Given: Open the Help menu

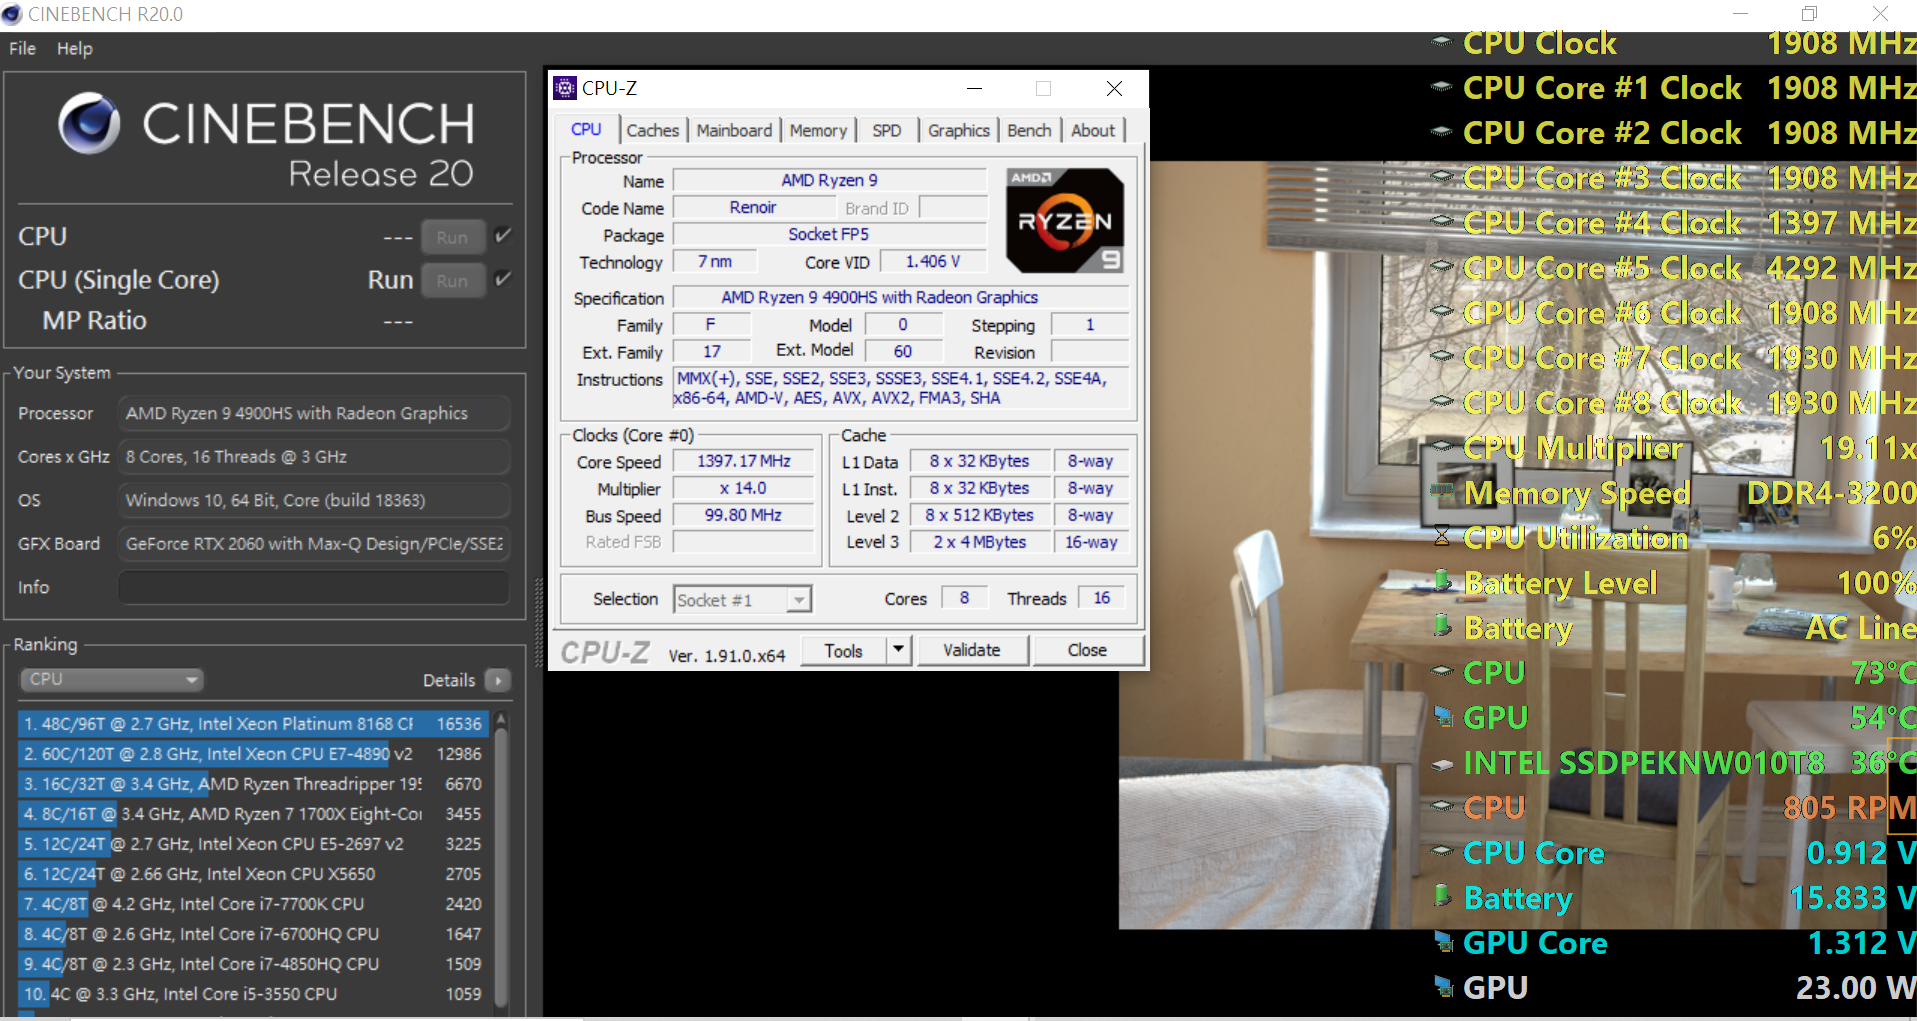Looking at the screenshot, I should click(74, 48).
